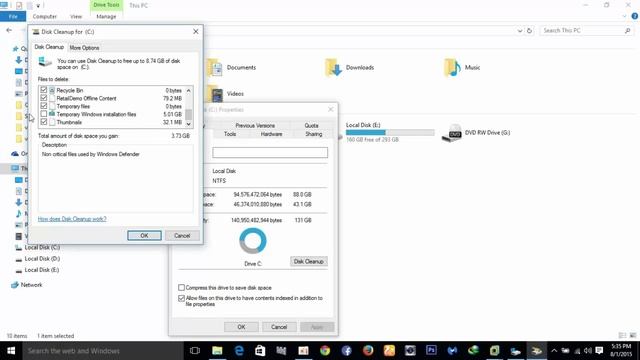Open File Explorer from the taskbar
Viewport: 640px width, 360px height.
217,351
